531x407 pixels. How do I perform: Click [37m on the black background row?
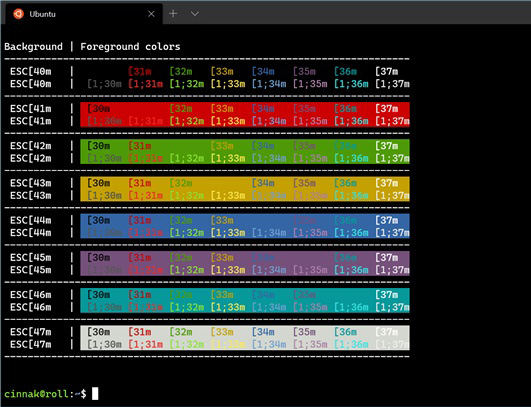coord(387,72)
